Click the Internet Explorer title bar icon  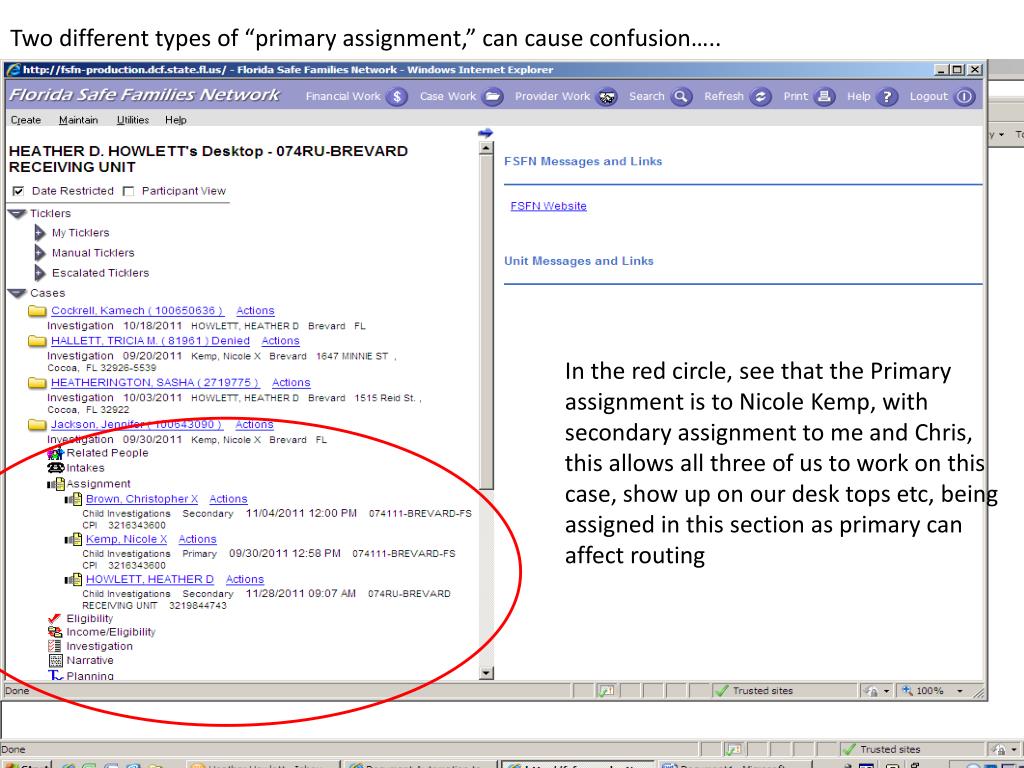pos(12,70)
